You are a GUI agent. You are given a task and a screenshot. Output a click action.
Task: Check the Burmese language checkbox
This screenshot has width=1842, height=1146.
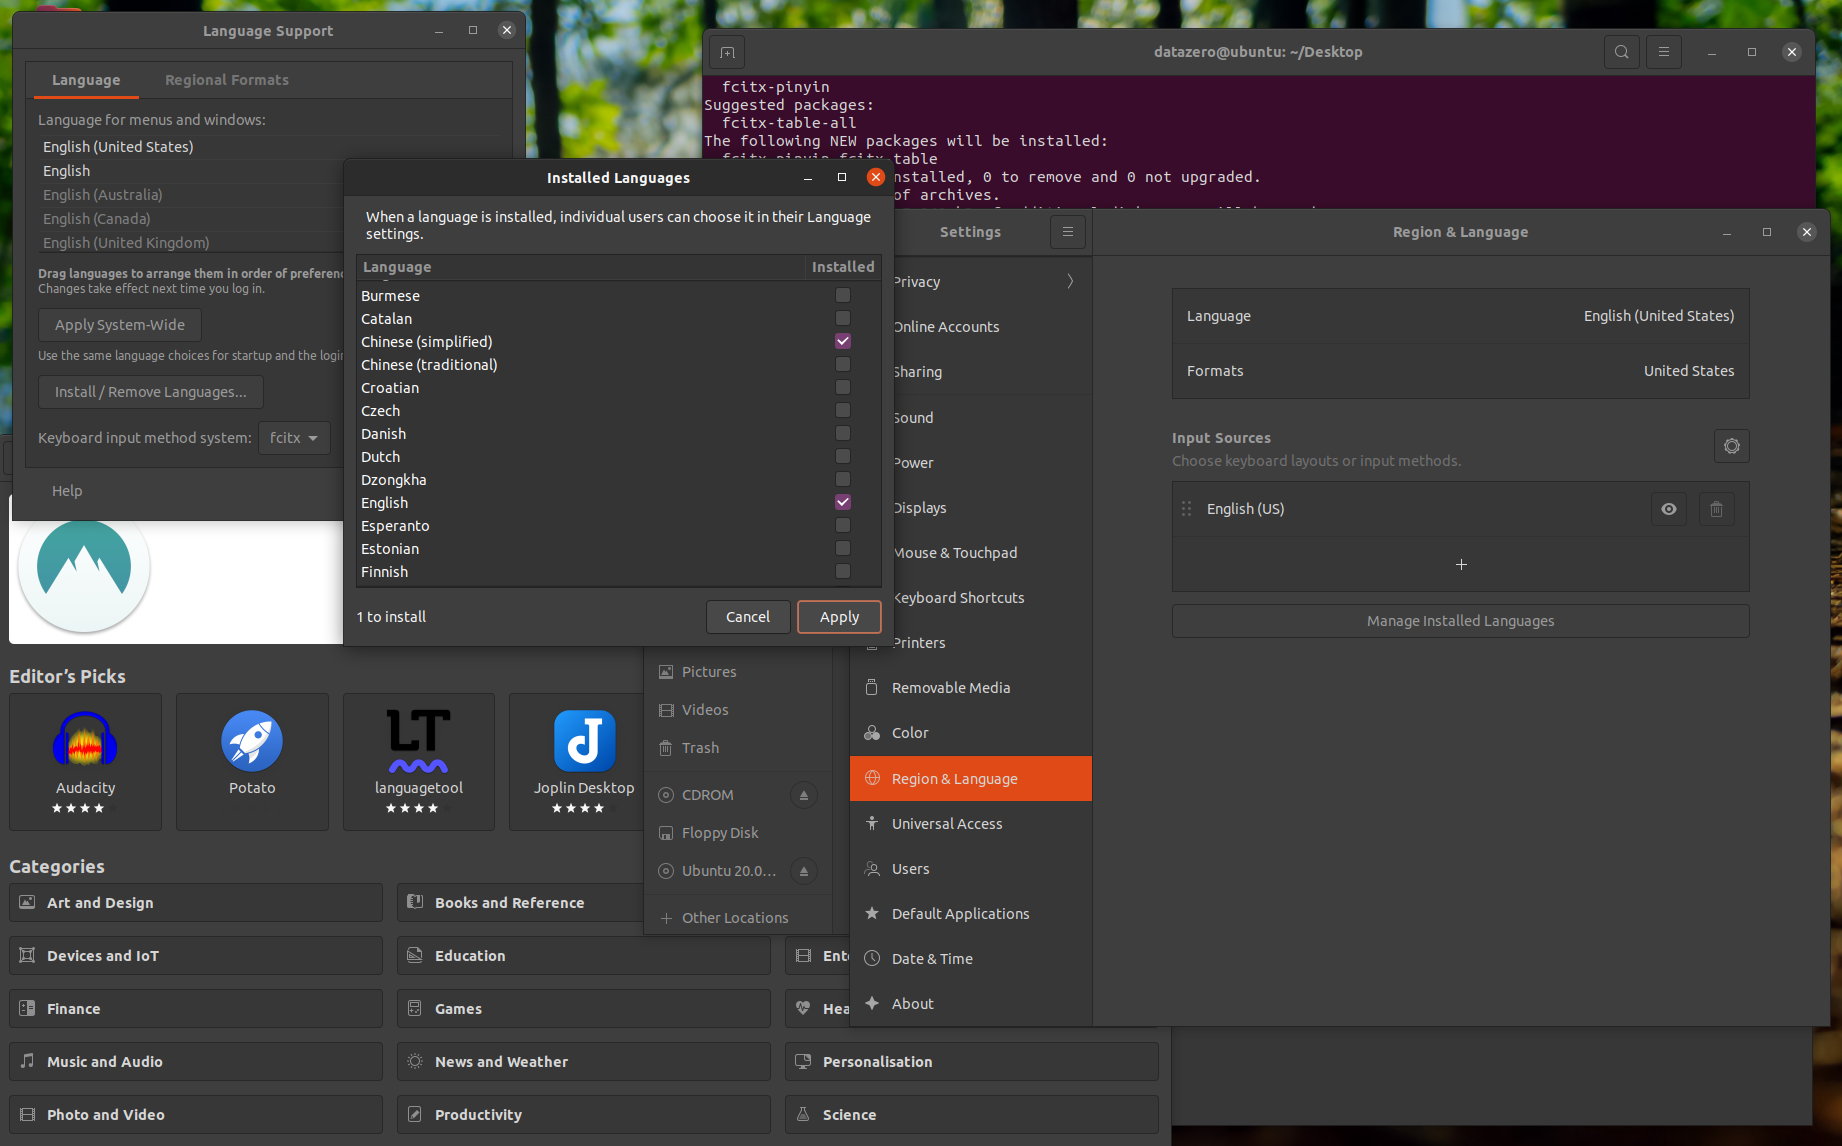coord(843,295)
